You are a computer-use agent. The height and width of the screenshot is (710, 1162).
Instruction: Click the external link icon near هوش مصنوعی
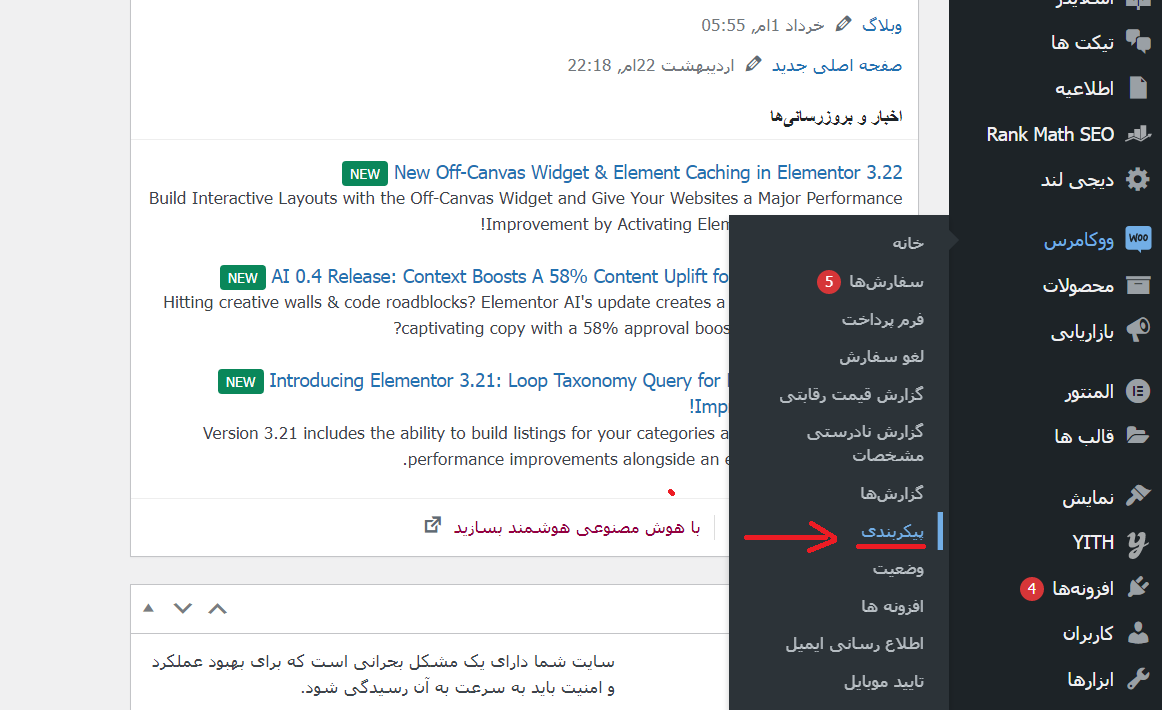[x=433, y=525]
